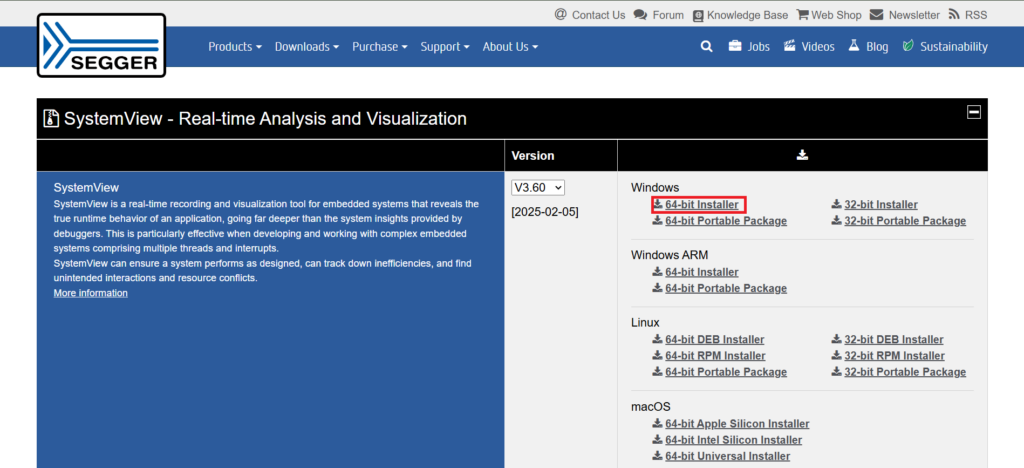
Task: Click the macOS section label
Action: [x=650, y=407]
